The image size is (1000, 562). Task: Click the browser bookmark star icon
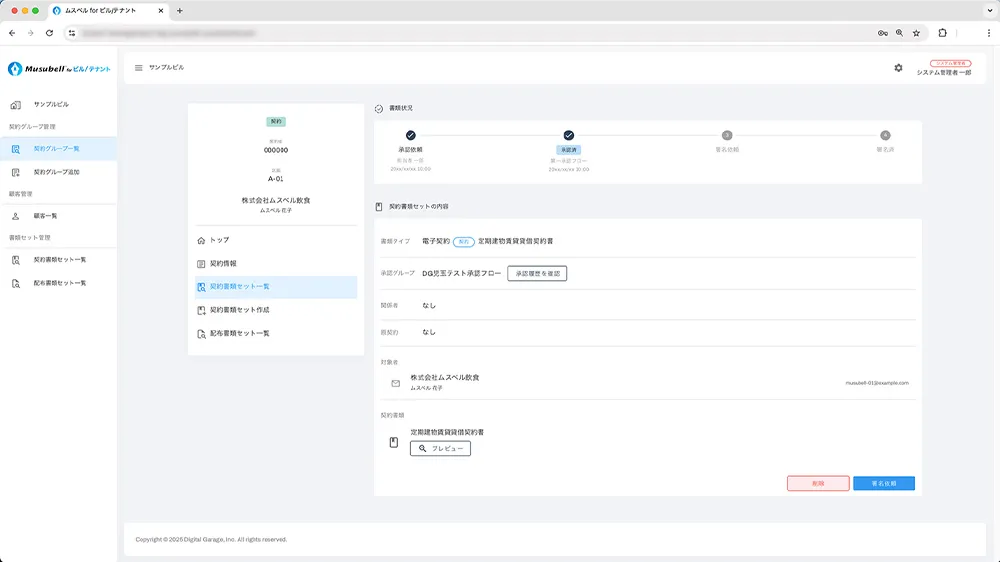[x=916, y=33]
